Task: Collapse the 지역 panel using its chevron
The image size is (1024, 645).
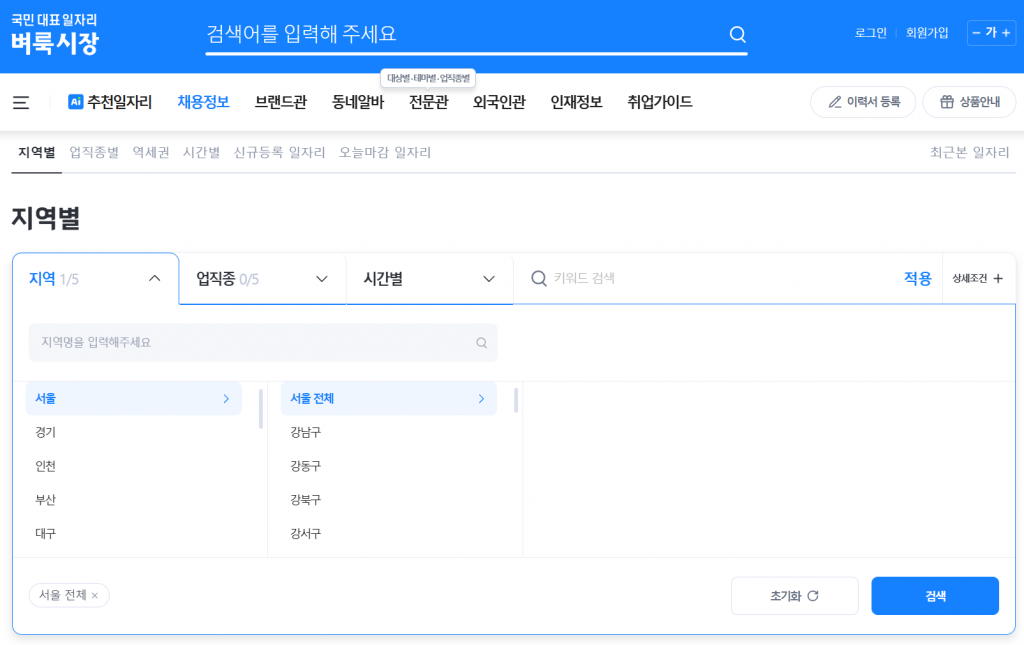Action: coord(153,279)
